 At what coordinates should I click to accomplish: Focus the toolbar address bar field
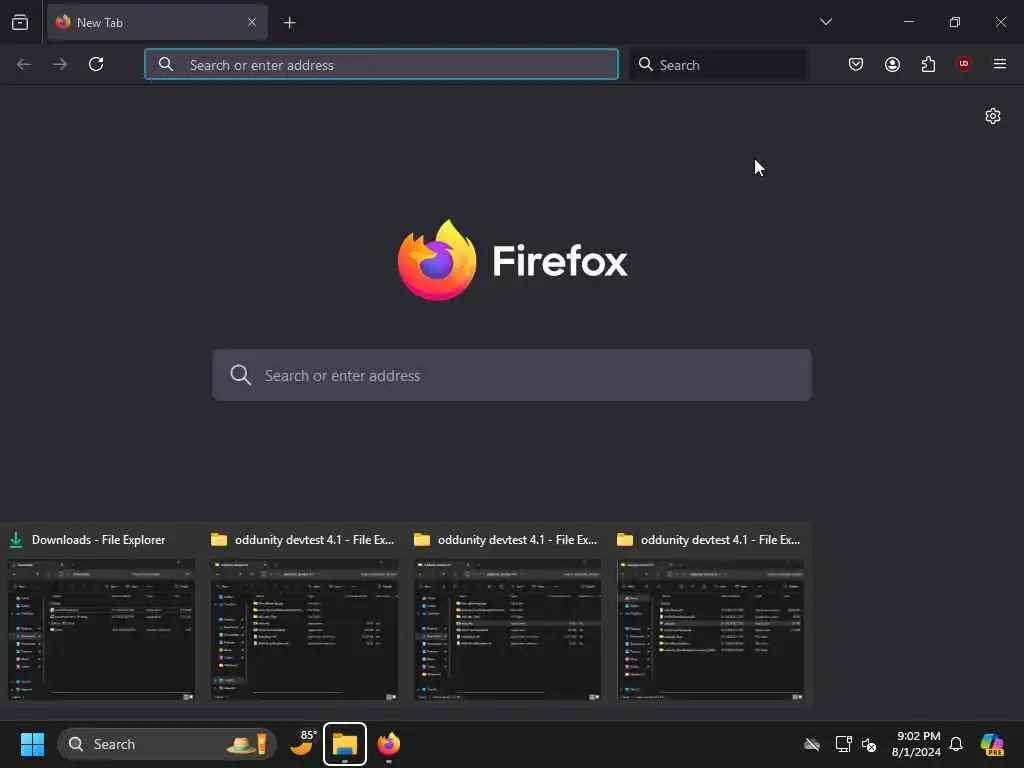pyautogui.click(x=381, y=64)
